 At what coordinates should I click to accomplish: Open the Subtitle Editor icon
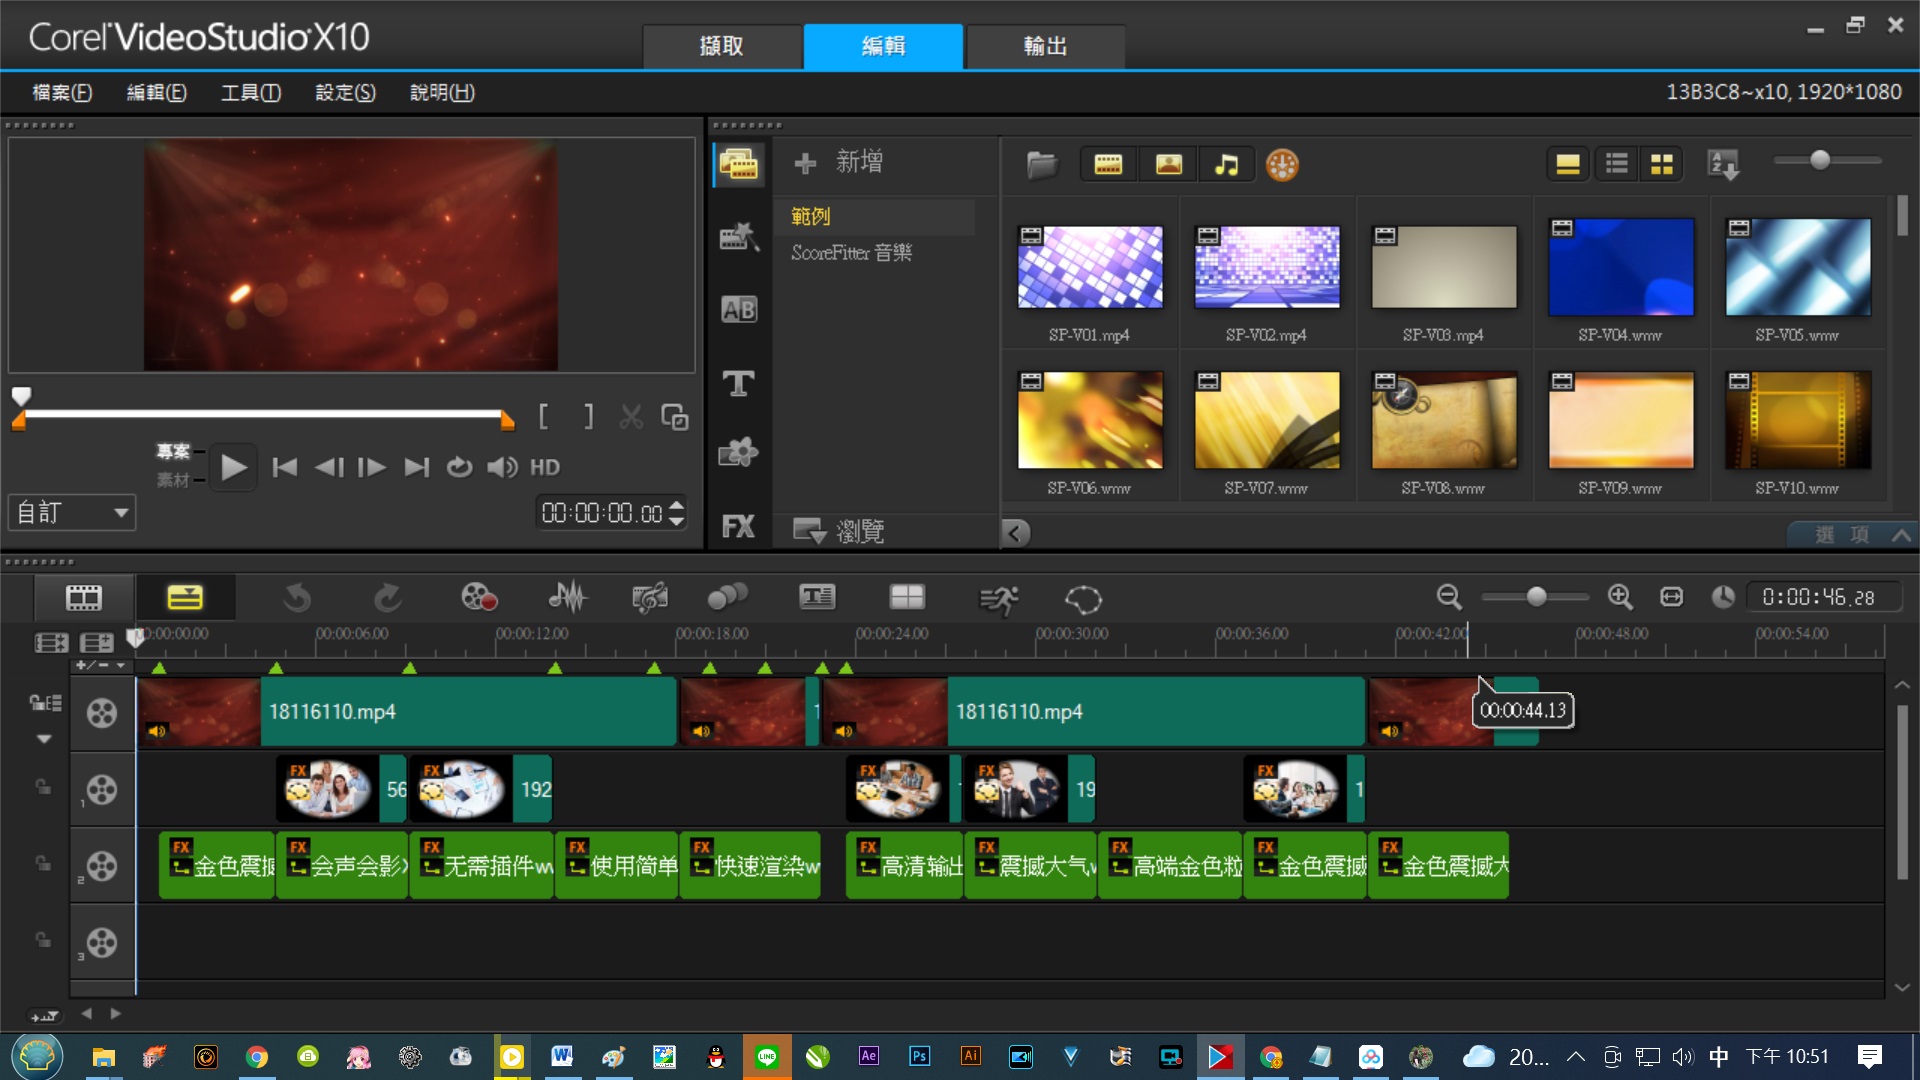click(x=817, y=598)
